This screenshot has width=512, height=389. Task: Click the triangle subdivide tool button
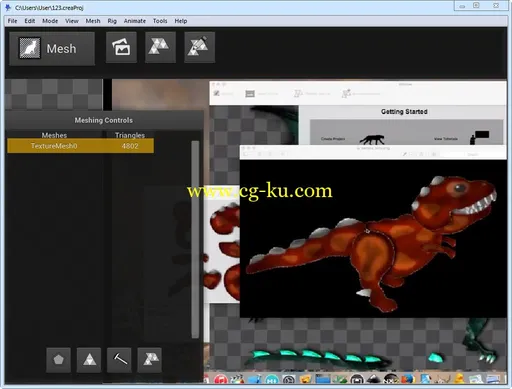89,360
